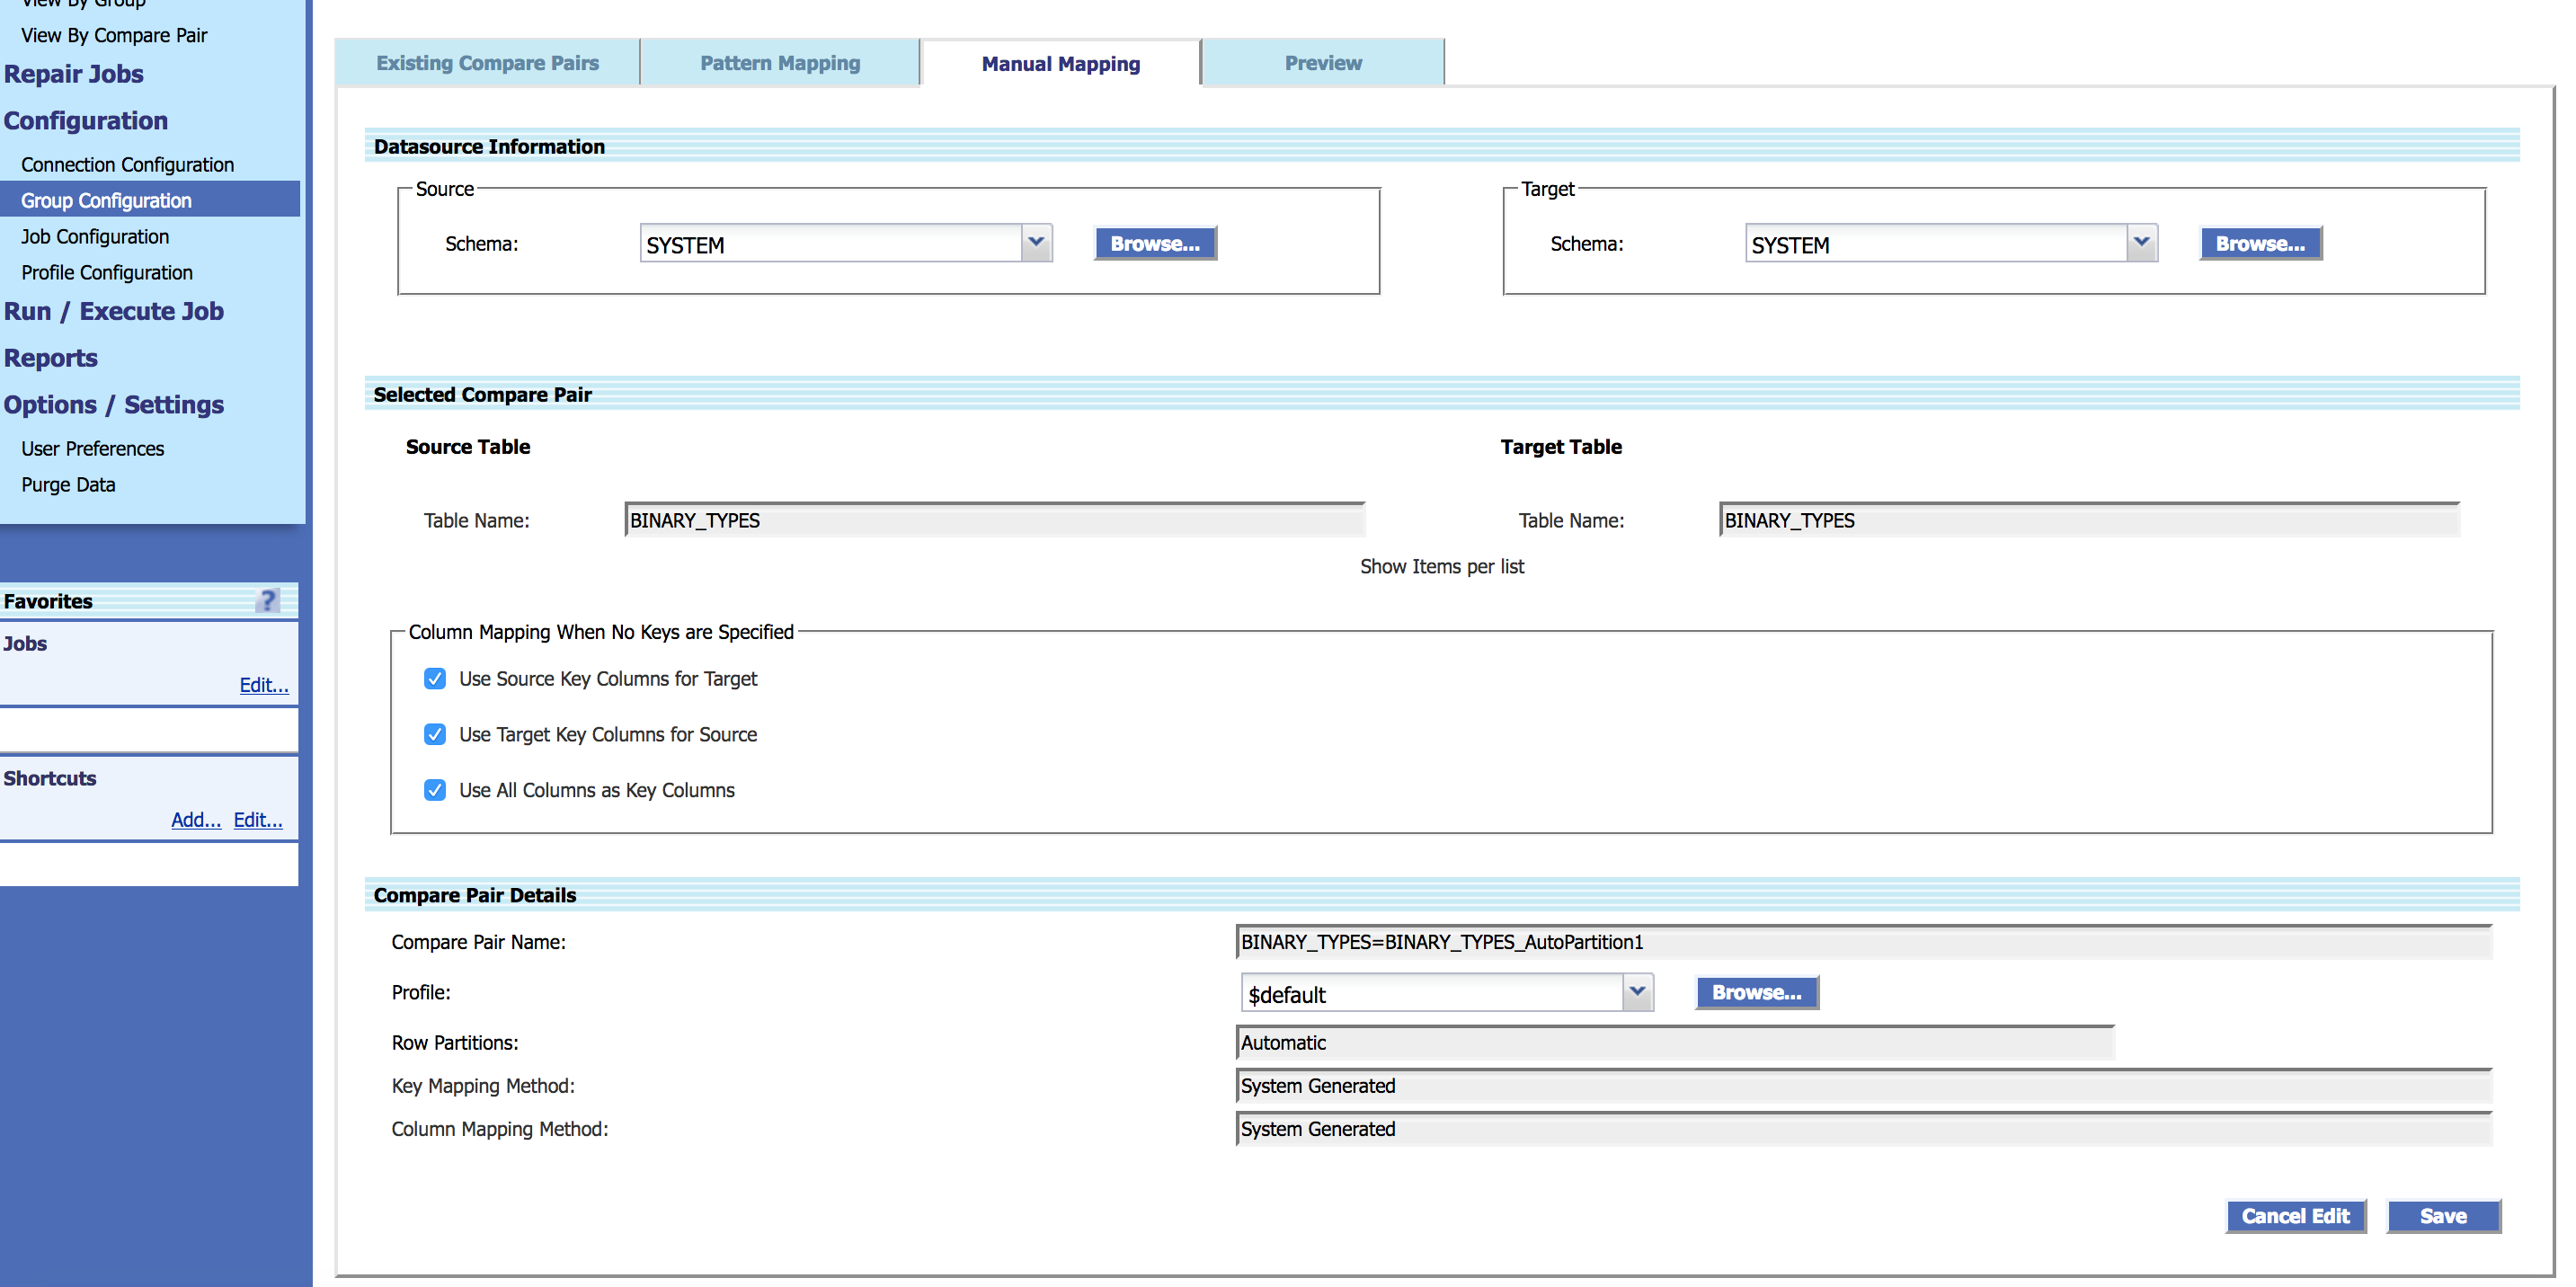This screenshot has width=2576, height=1287.
Task: Toggle Use Target Key Columns checkbox
Action: coord(432,735)
